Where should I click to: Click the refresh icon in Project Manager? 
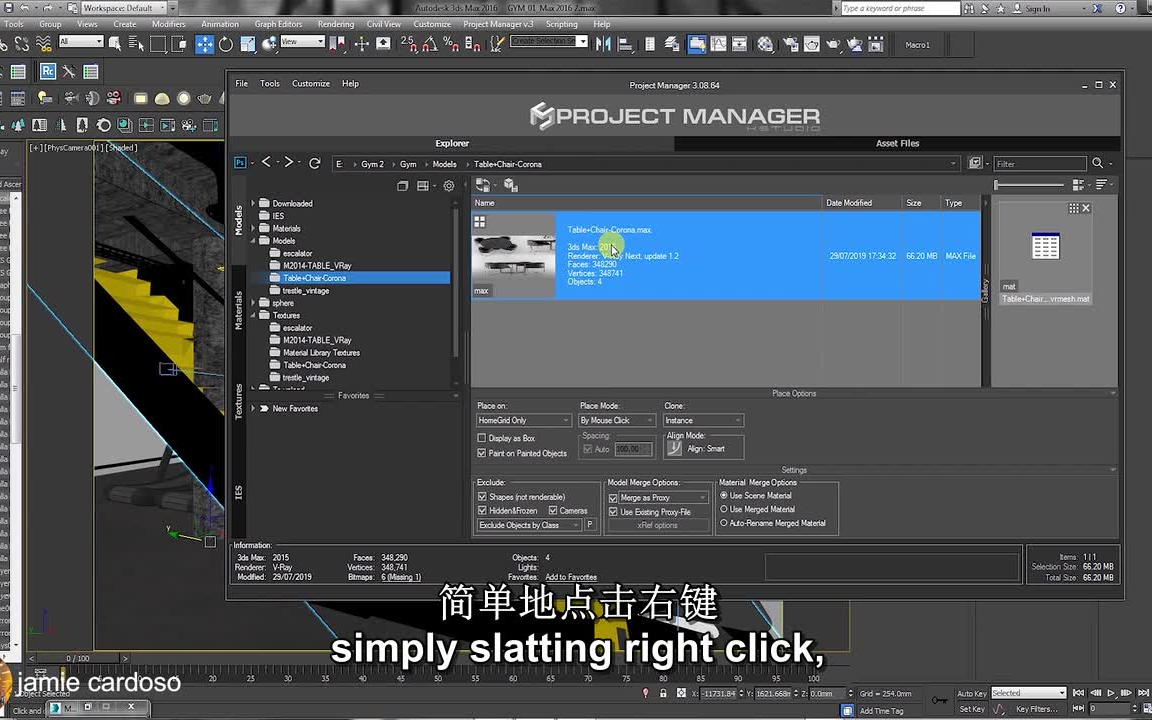click(x=314, y=163)
